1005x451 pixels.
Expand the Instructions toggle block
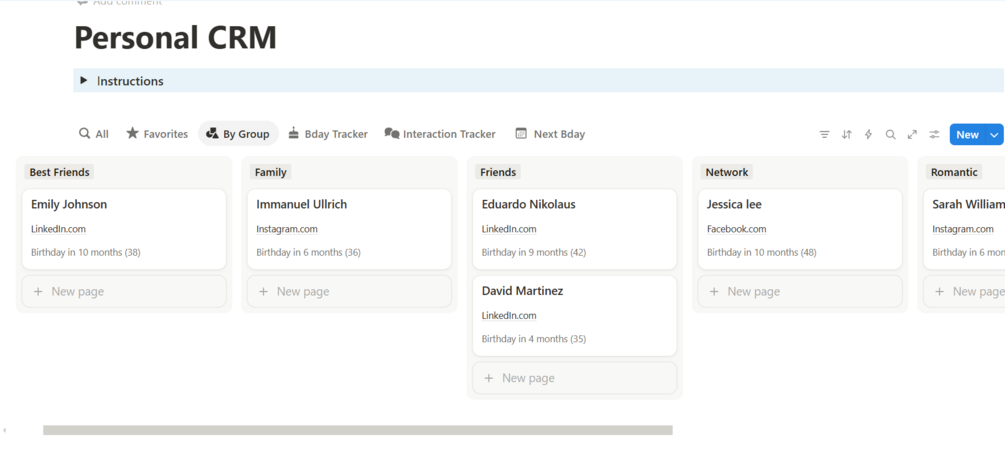pos(84,81)
